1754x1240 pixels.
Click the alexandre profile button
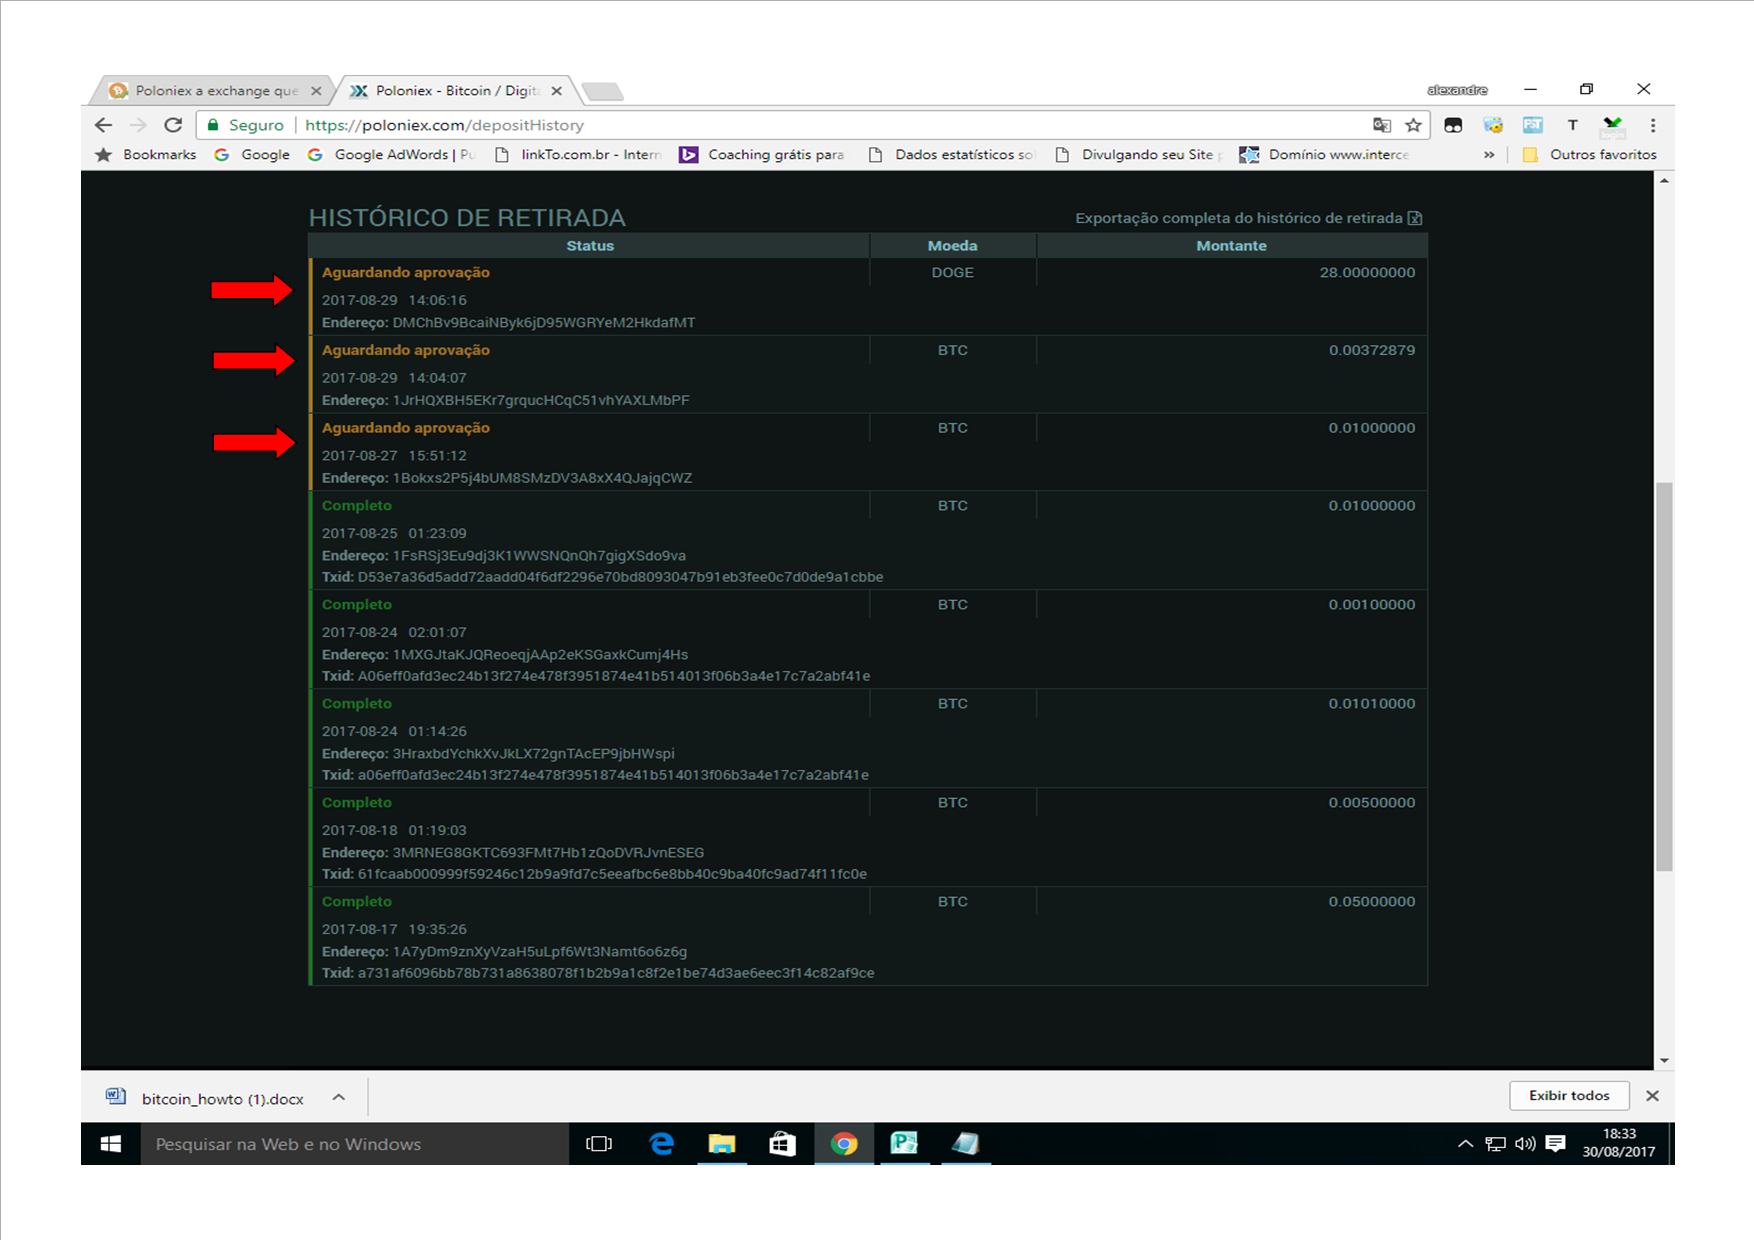(1457, 90)
